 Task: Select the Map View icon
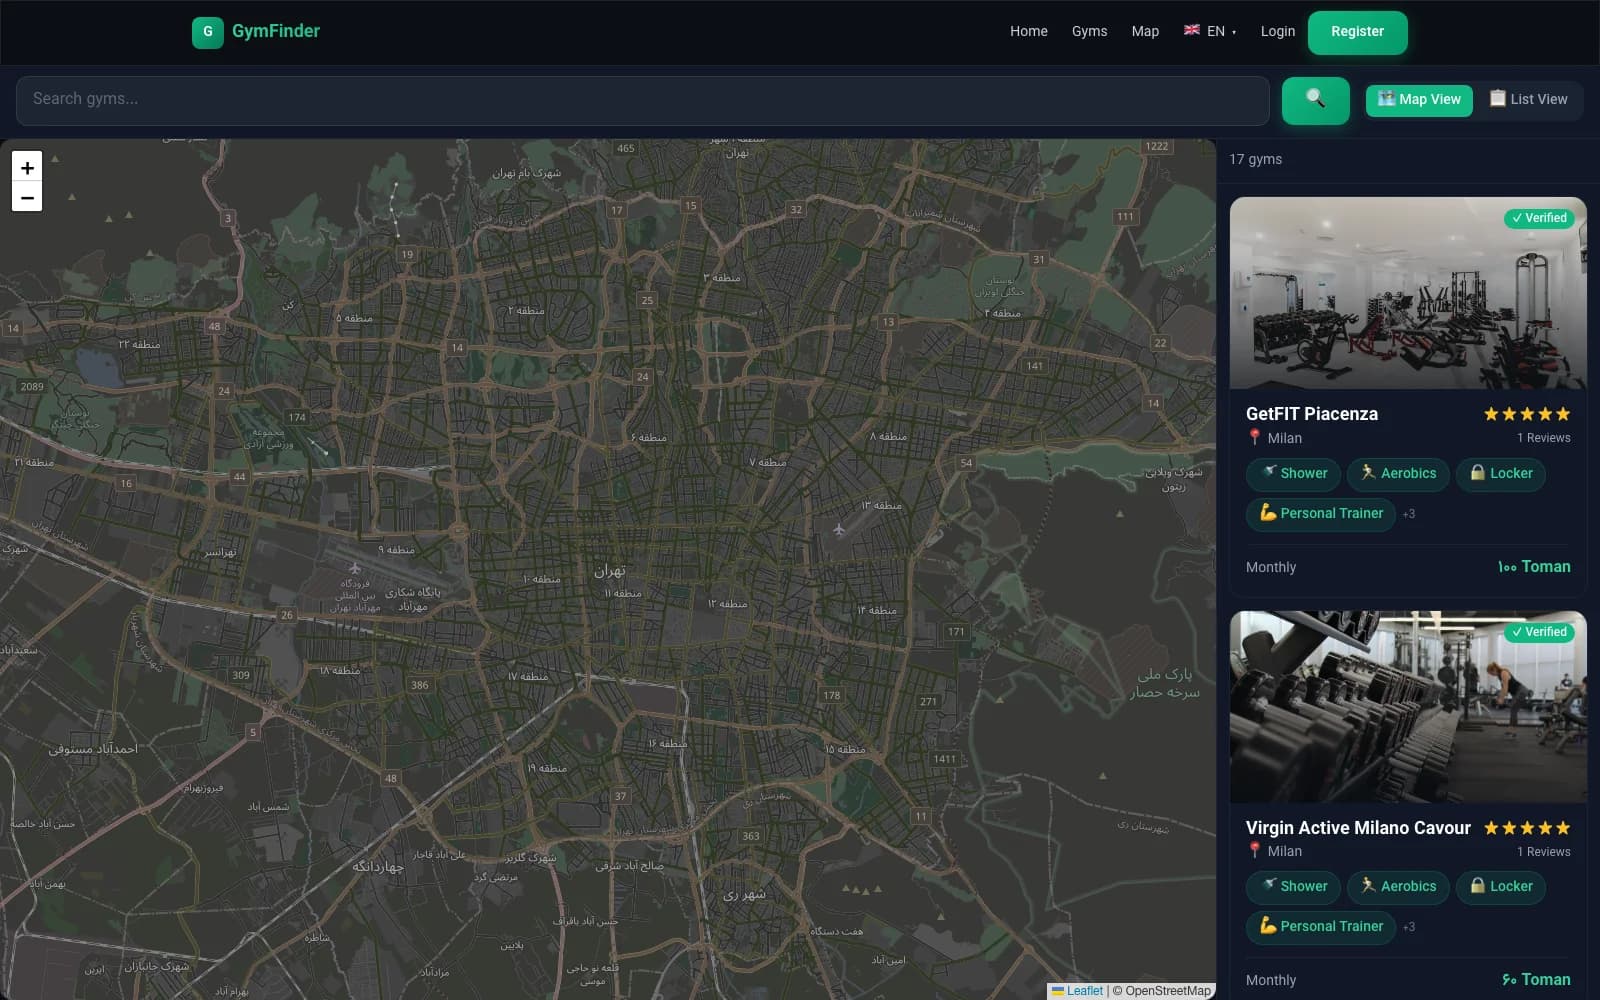pyautogui.click(x=1387, y=99)
